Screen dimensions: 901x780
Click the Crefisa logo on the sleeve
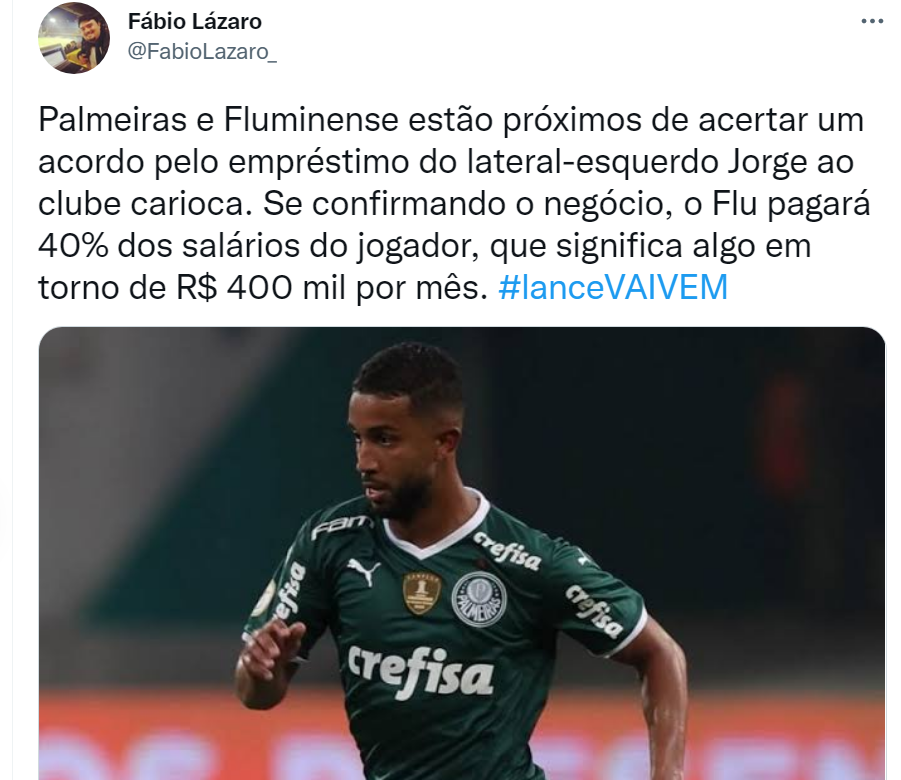tap(594, 611)
